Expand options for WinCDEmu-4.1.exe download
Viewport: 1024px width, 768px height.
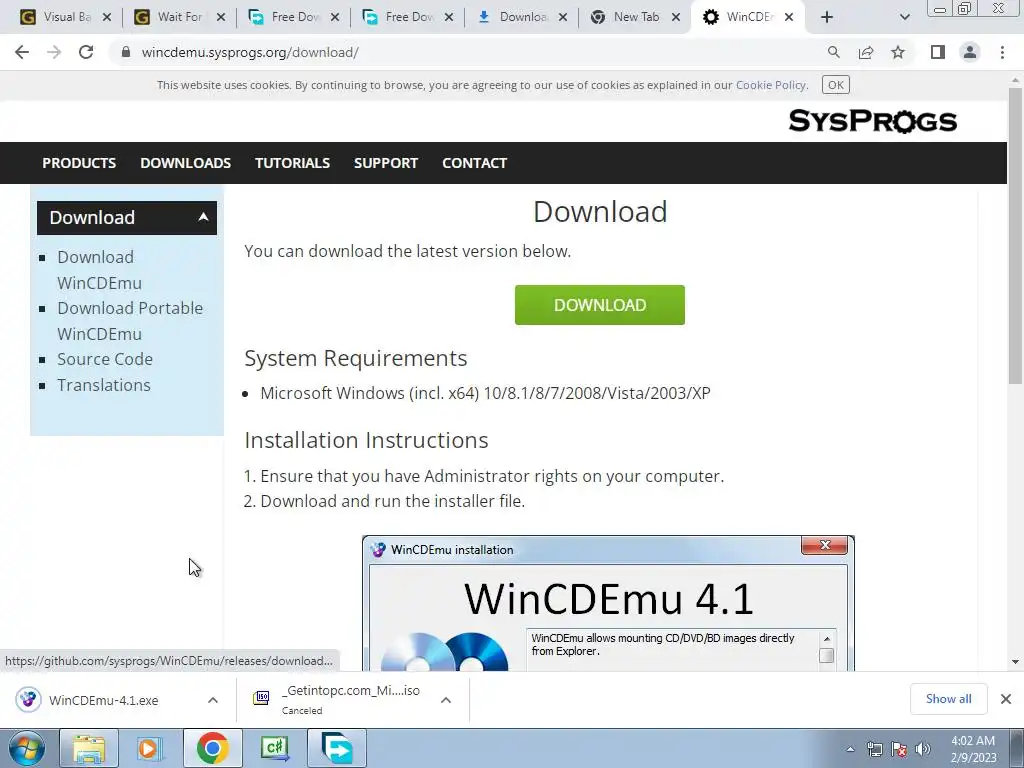(x=213, y=700)
